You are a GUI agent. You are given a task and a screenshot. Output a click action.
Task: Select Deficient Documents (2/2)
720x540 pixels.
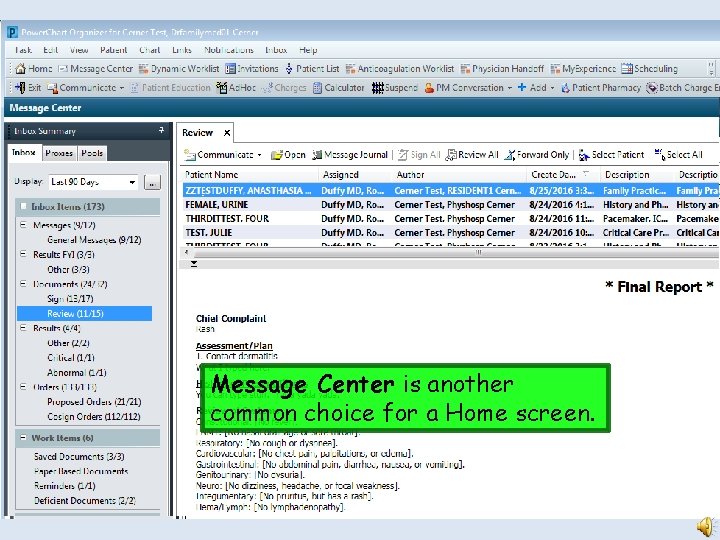click(85, 501)
